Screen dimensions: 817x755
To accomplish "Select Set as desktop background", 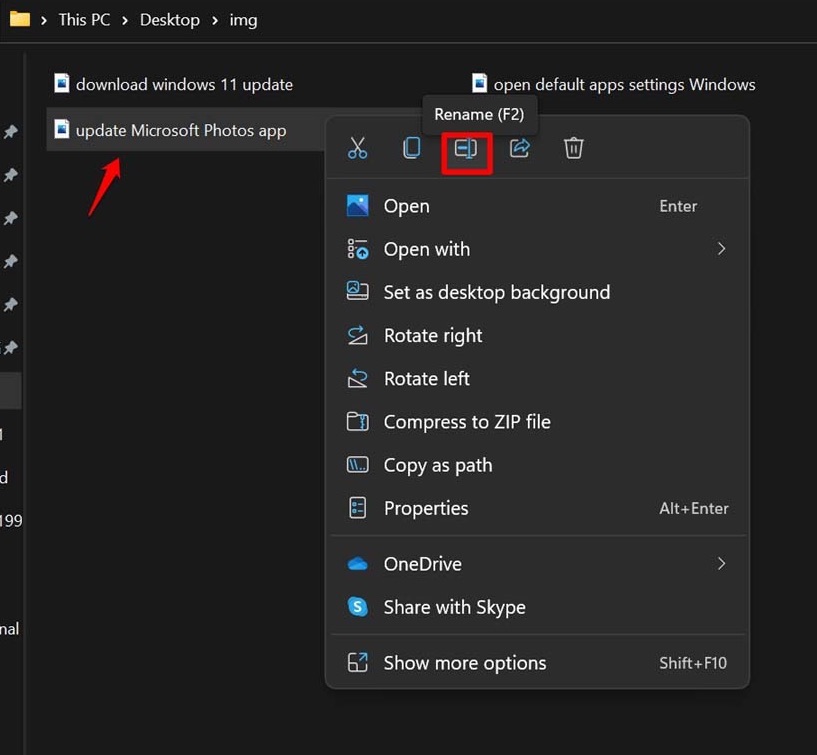I will point(496,292).
